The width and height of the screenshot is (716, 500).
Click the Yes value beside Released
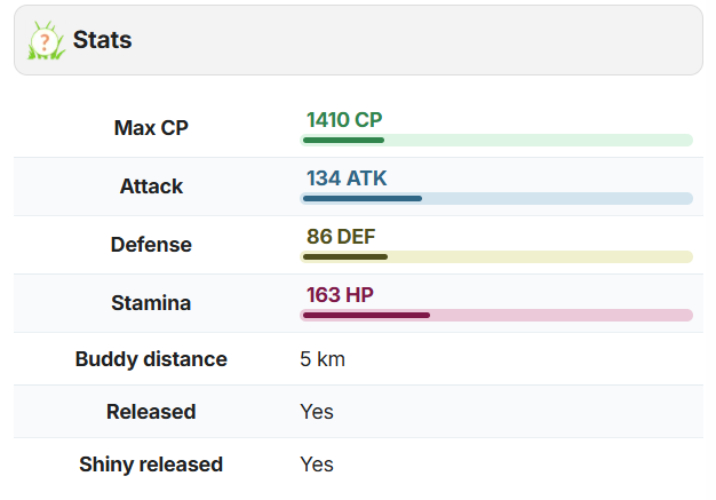(x=316, y=412)
